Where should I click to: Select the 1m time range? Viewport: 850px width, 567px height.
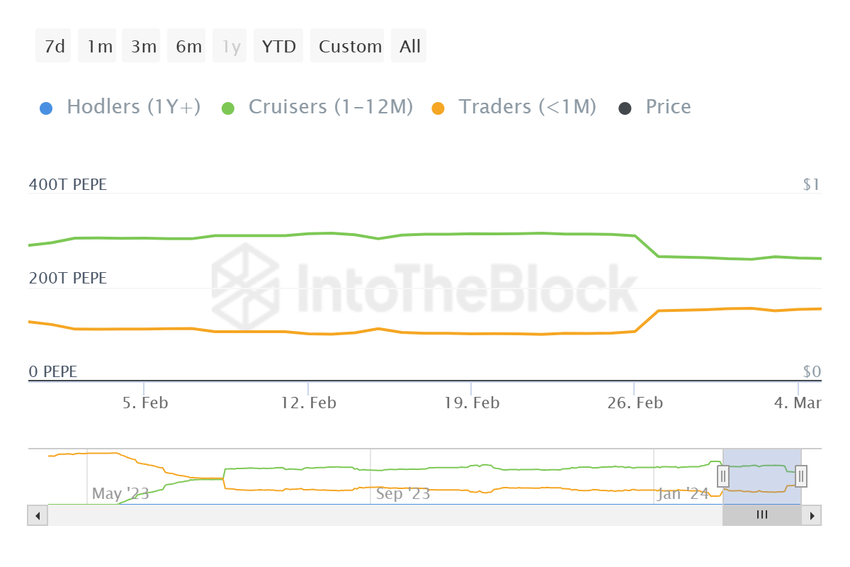(99, 46)
